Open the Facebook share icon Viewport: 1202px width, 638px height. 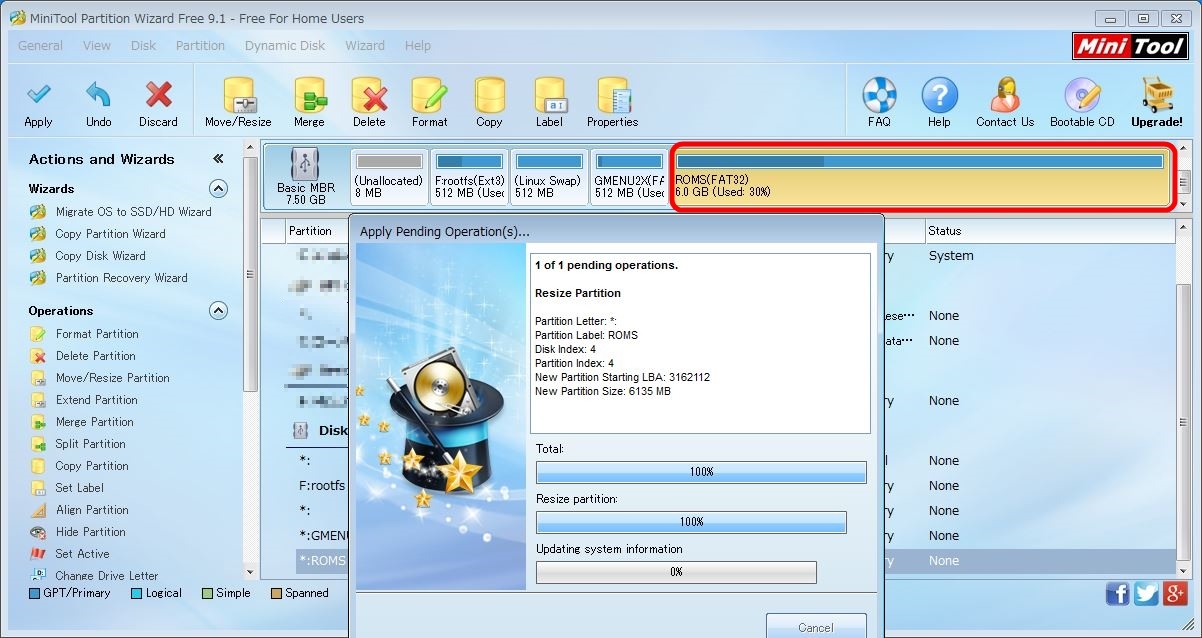click(1118, 593)
